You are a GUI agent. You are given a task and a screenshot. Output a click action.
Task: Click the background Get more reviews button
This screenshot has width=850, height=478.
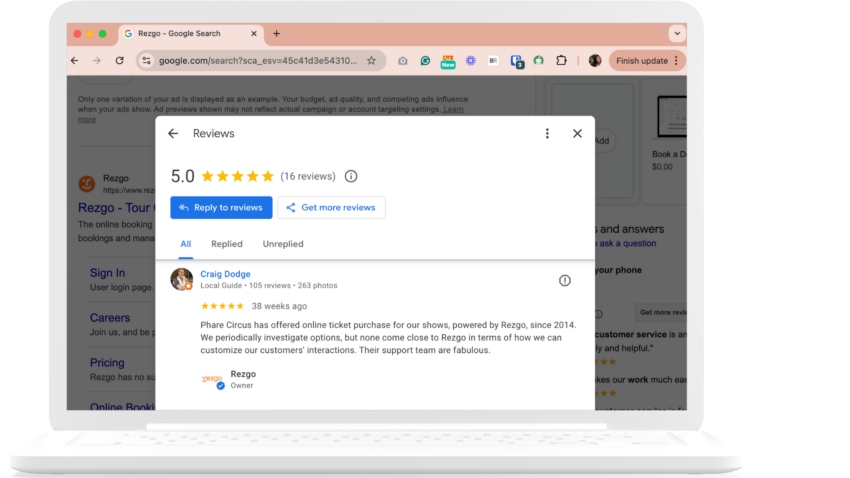(x=661, y=312)
